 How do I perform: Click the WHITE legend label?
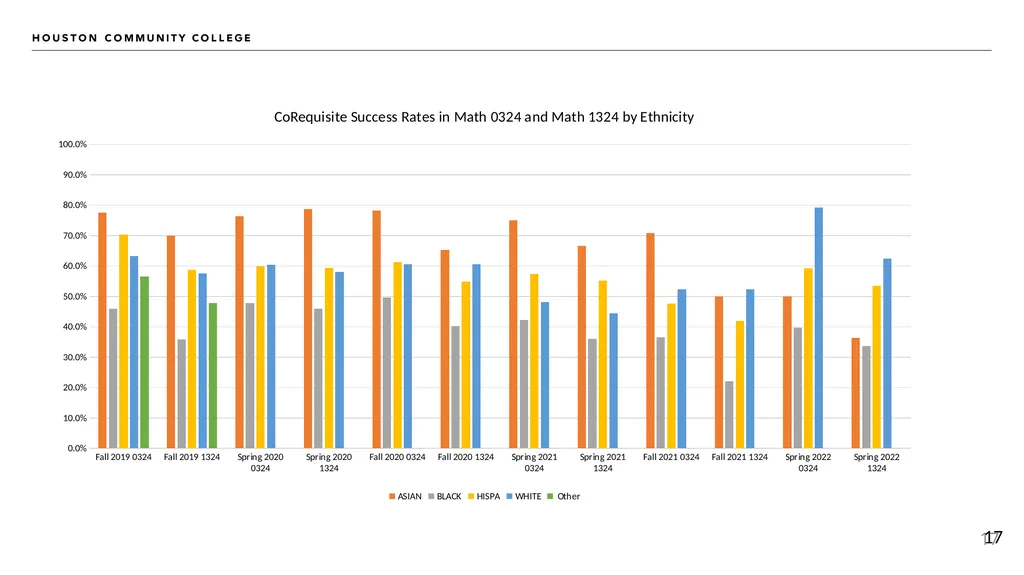(528, 497)
